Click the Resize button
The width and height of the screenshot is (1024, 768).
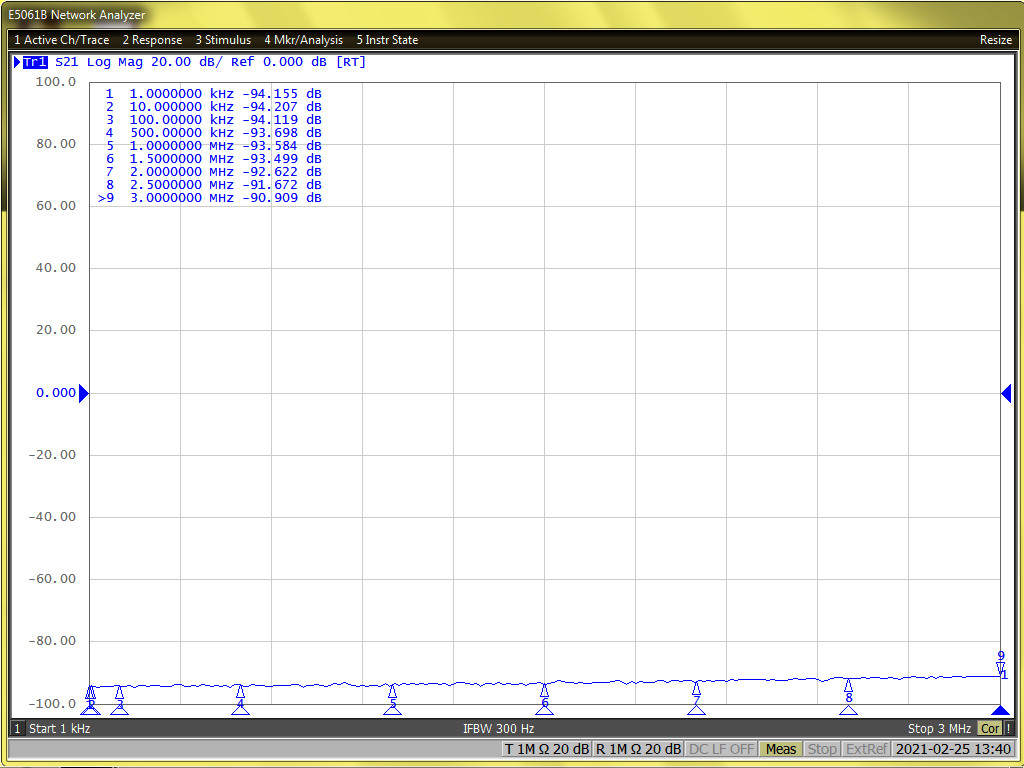[x=995, y=40]
